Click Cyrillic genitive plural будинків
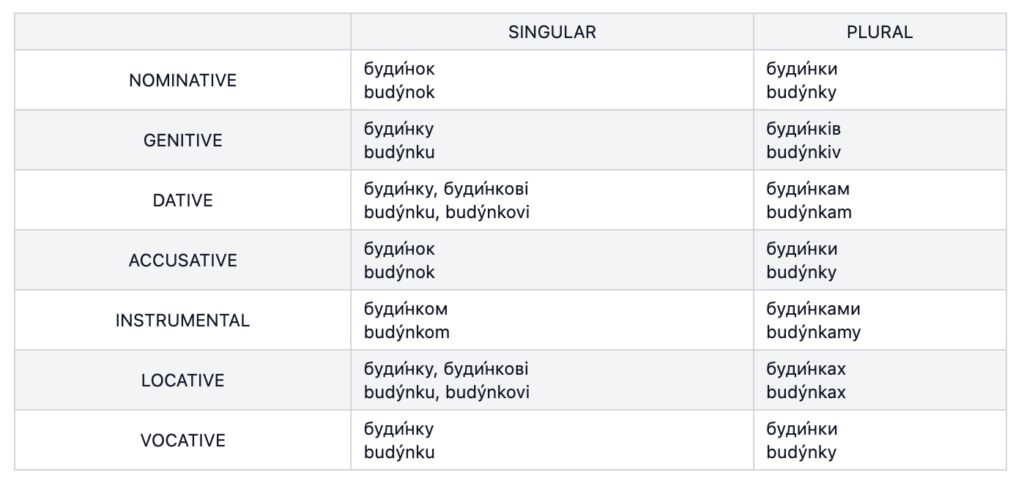This screenshot has width=1024, height=486. click(x=803, y=129)
